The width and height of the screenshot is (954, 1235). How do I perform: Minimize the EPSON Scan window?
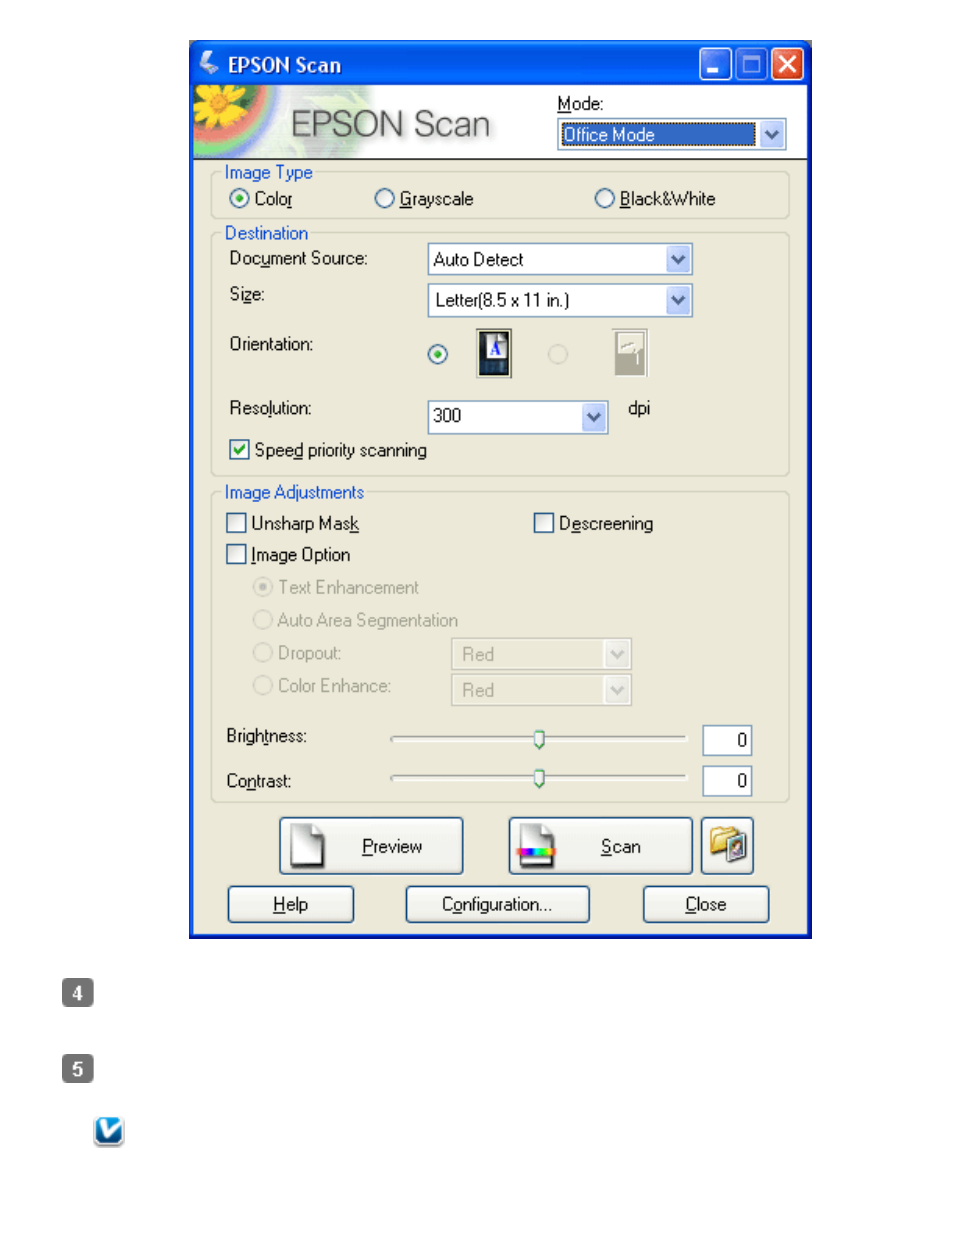pos(715,64)
